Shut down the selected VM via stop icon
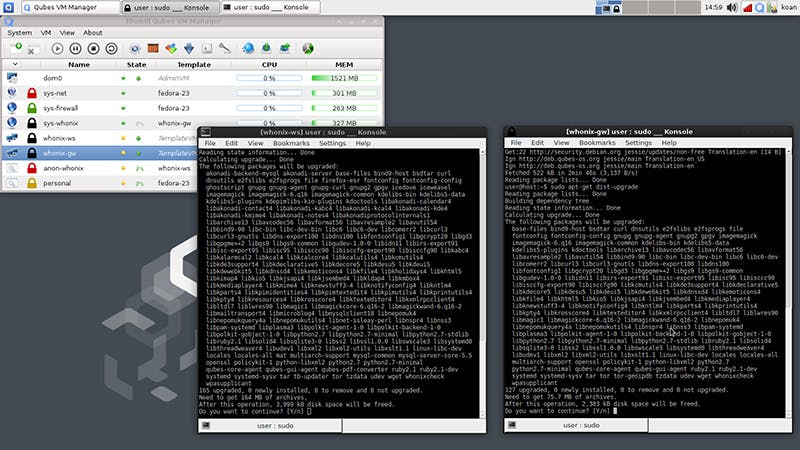 [x=93, y=48]
